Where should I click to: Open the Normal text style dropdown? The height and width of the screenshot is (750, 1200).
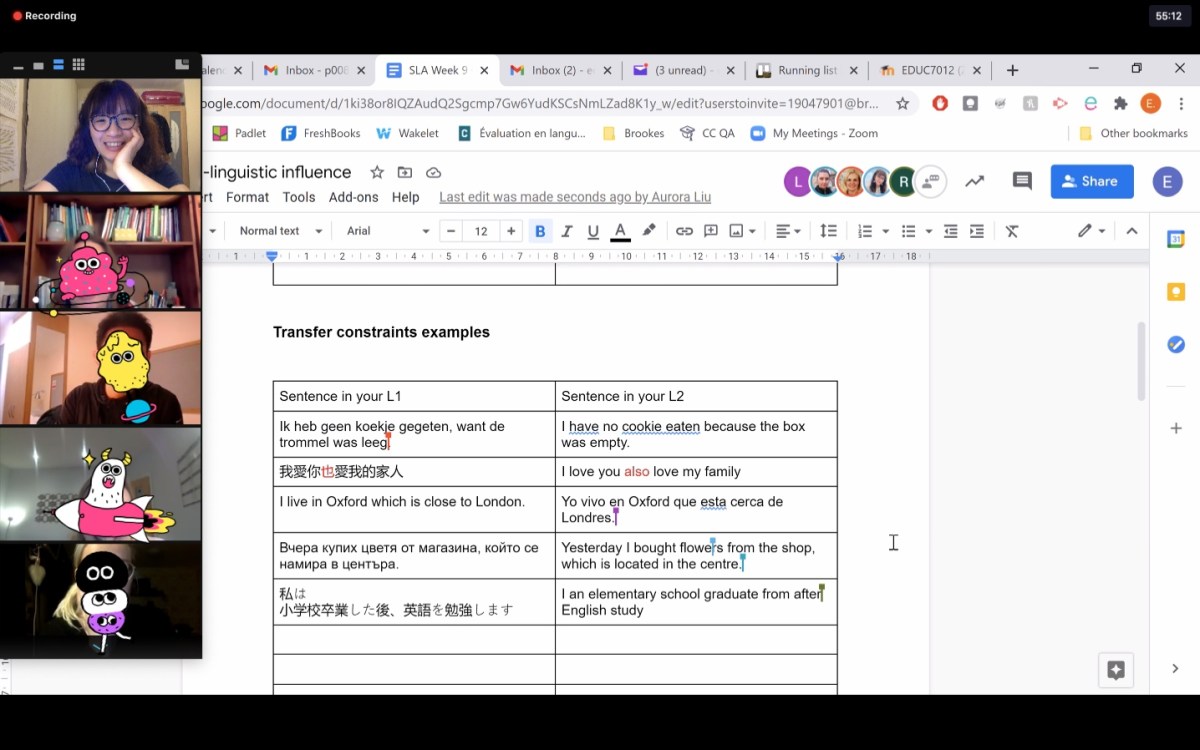coord(279,230)
